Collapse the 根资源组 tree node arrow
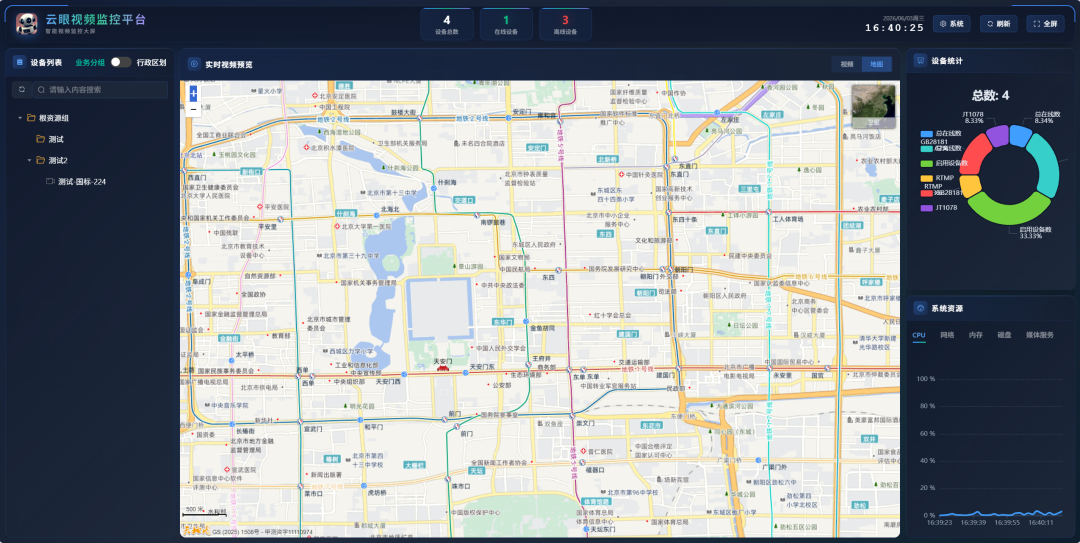Screen dimensions: 1080x543 [x=19, y=118]
